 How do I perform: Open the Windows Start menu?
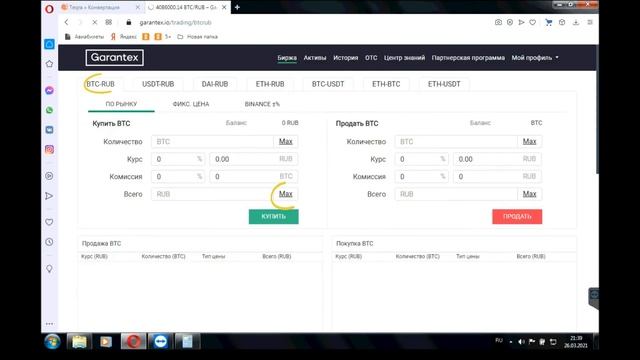coord(52,342)
